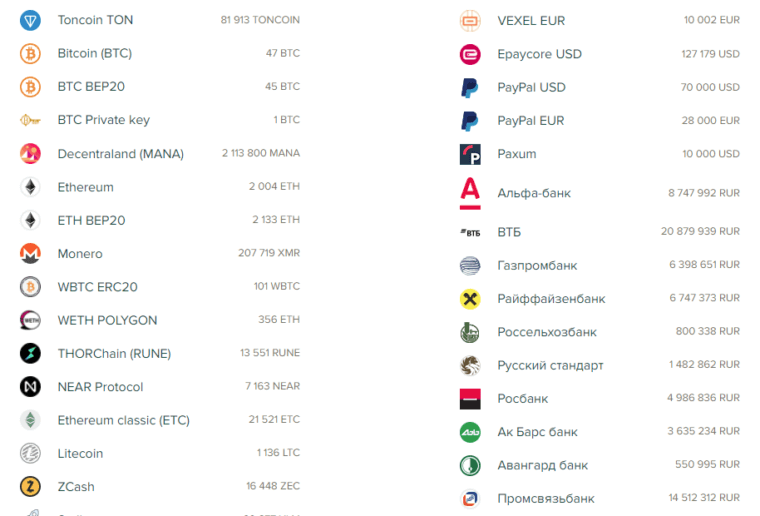Click the Toncoin TON icon
This screenshot has width=760, height=516.
click(30, 20)
